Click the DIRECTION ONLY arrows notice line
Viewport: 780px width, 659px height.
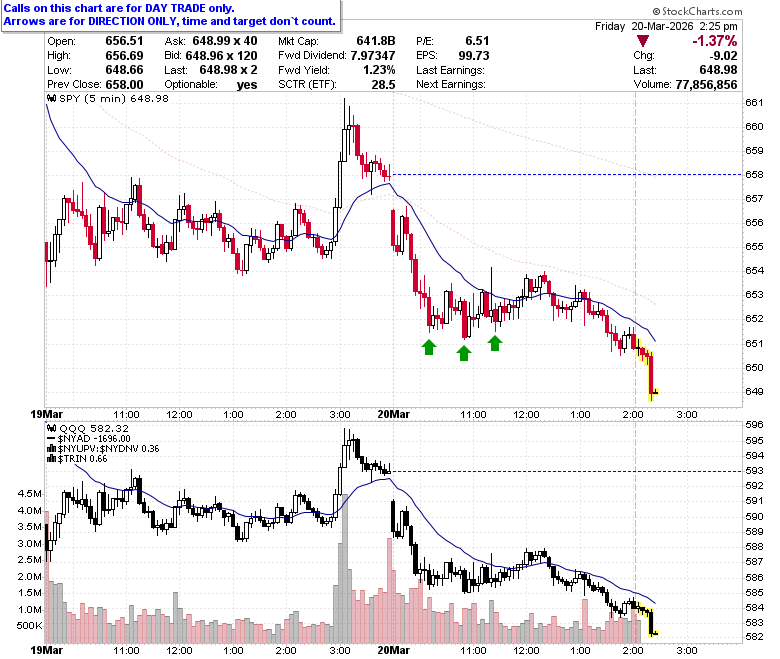click(170, 21)
